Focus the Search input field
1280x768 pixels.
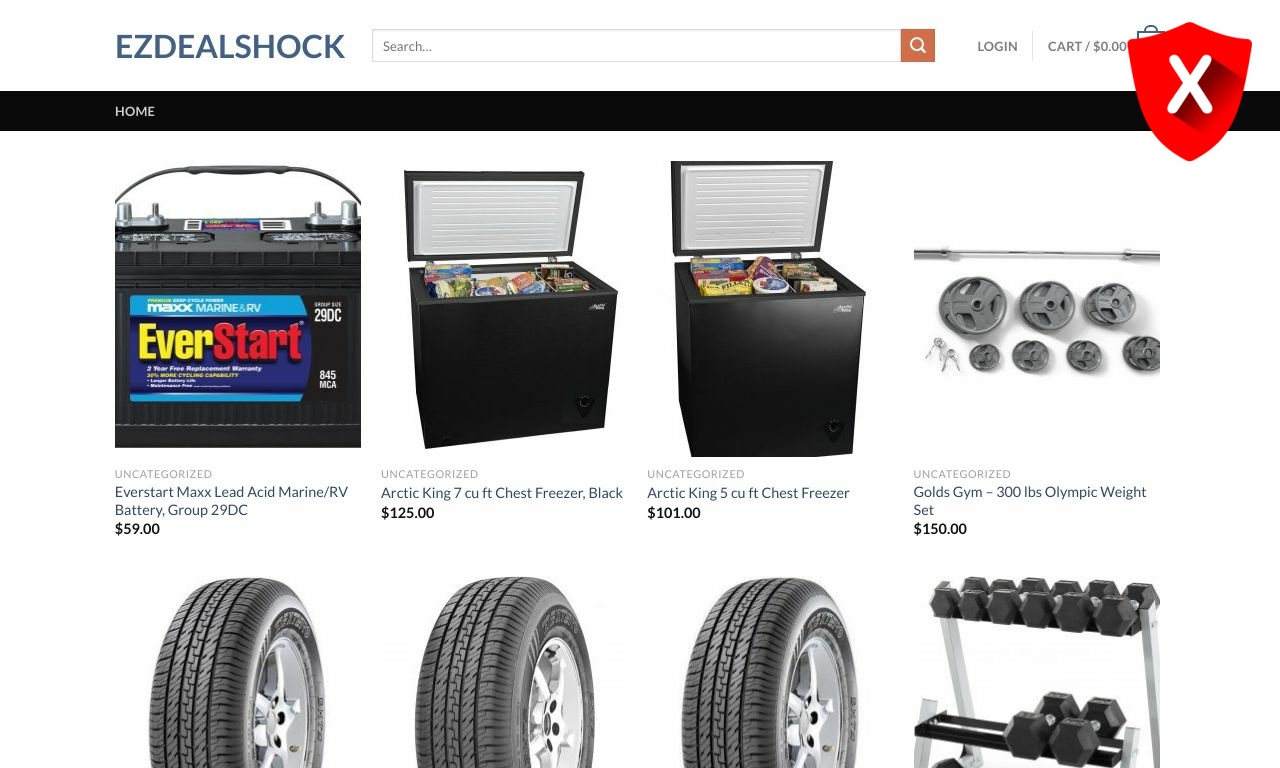636,45
